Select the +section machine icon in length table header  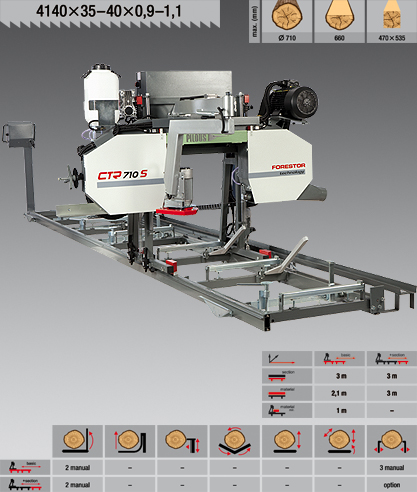pyautogui.click(x=391, y=359)
